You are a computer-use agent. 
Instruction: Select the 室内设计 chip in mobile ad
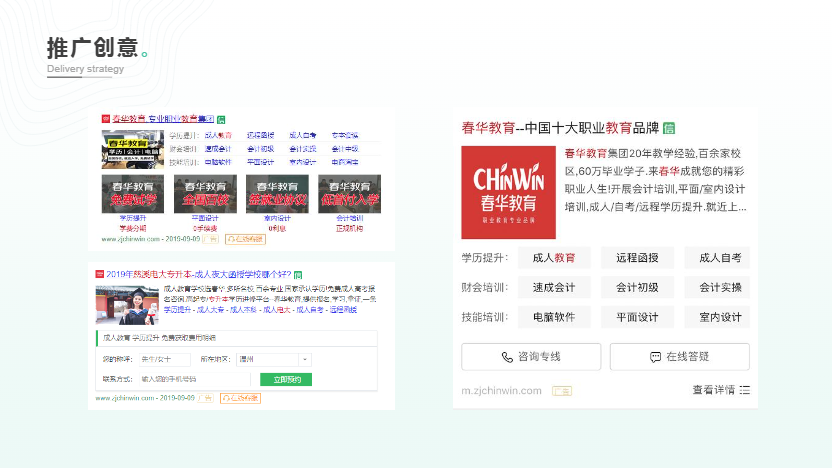tap(717, 317)
